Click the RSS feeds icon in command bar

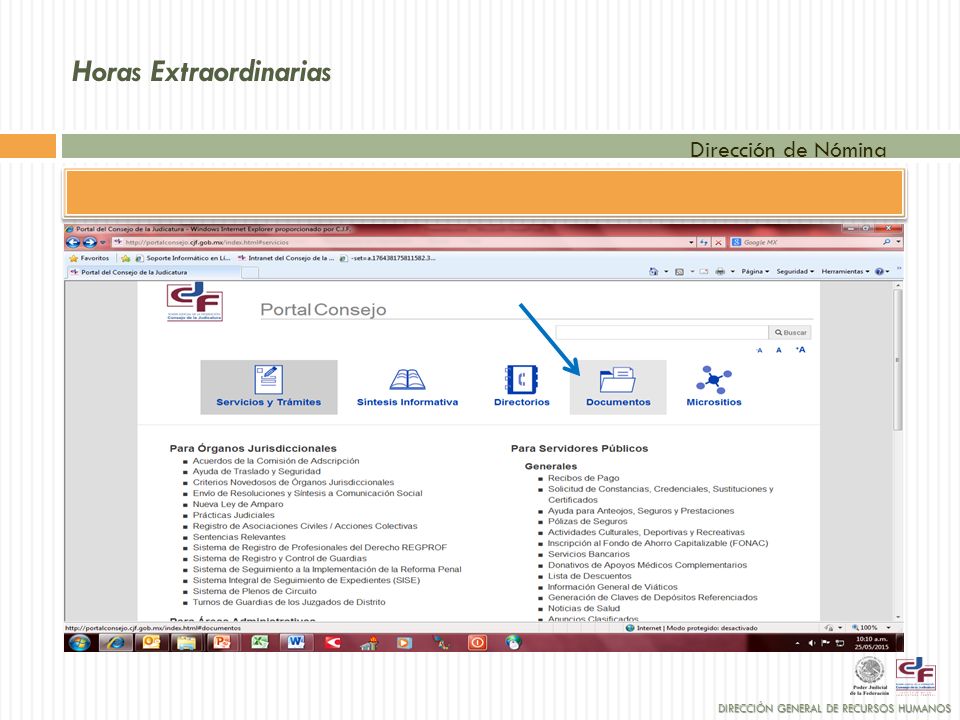click(x=679, y=271)
